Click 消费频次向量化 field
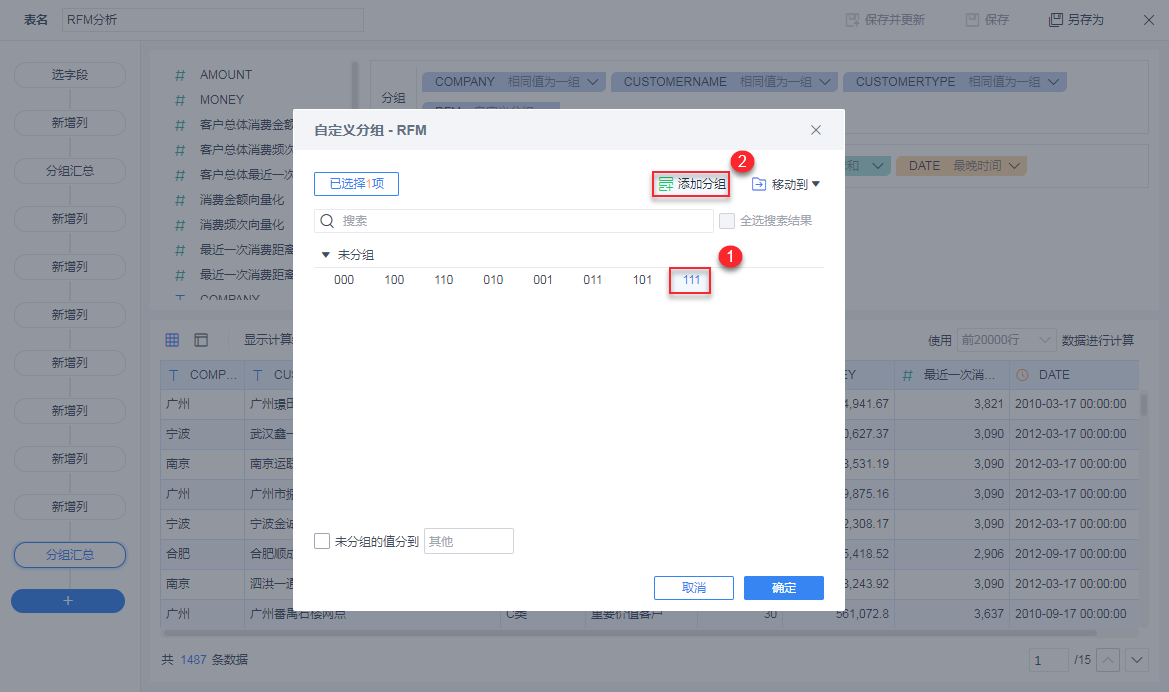 242,224
